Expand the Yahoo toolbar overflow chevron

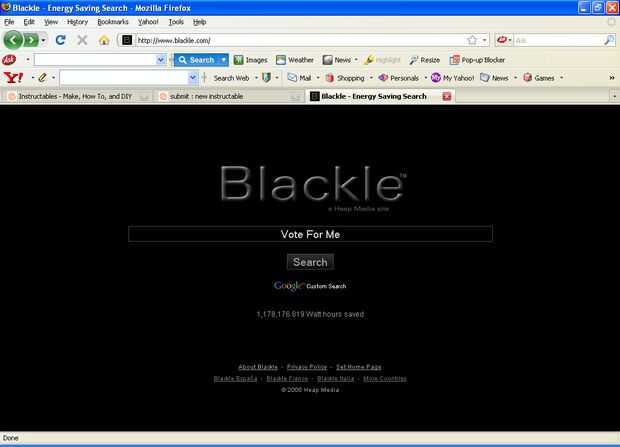pos(612,78)
